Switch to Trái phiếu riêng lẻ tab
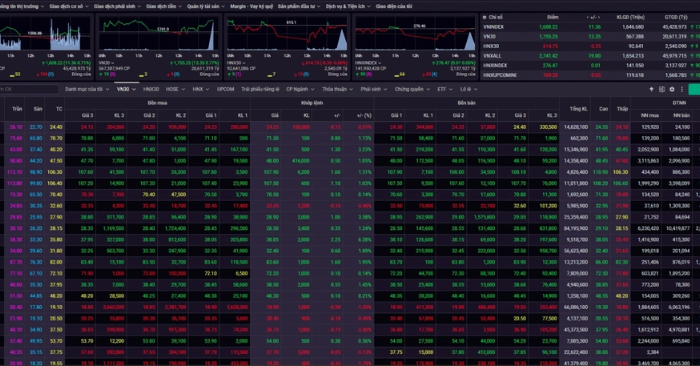 260,89
